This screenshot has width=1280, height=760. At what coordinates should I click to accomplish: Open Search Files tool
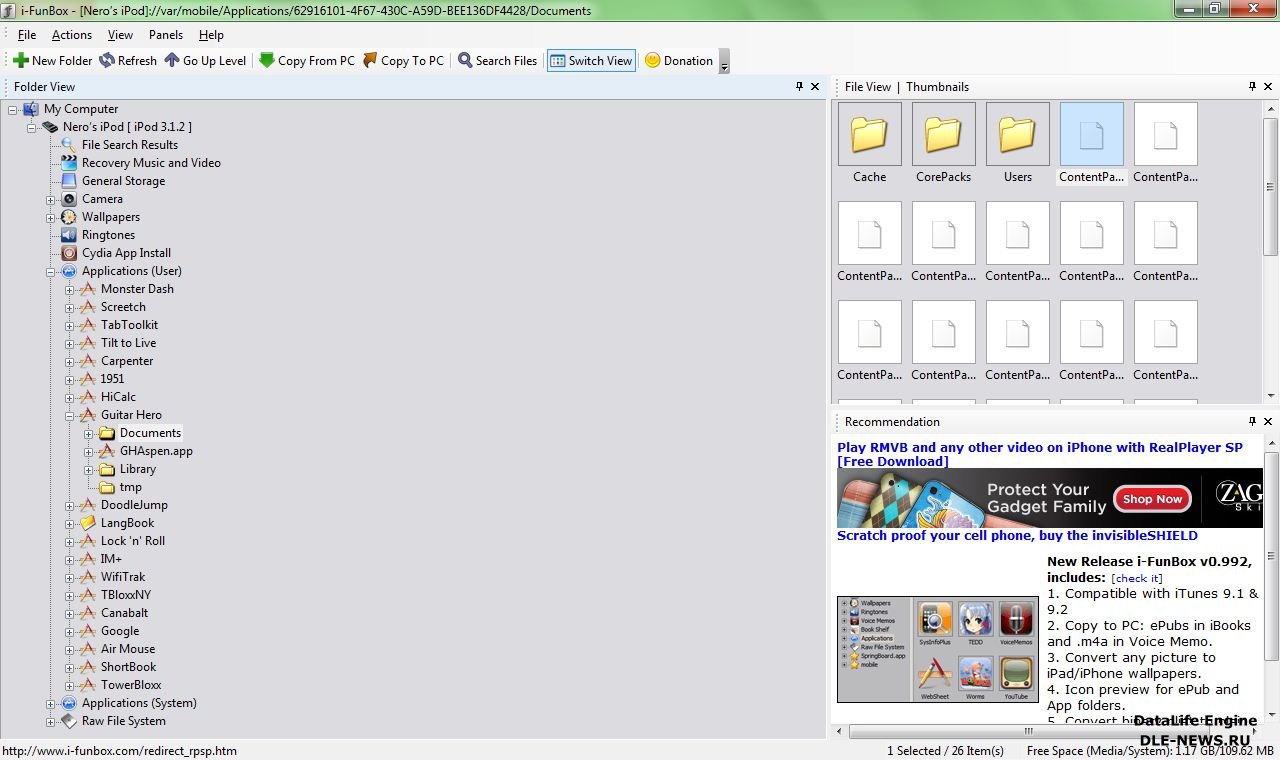[x=497, y=61]
